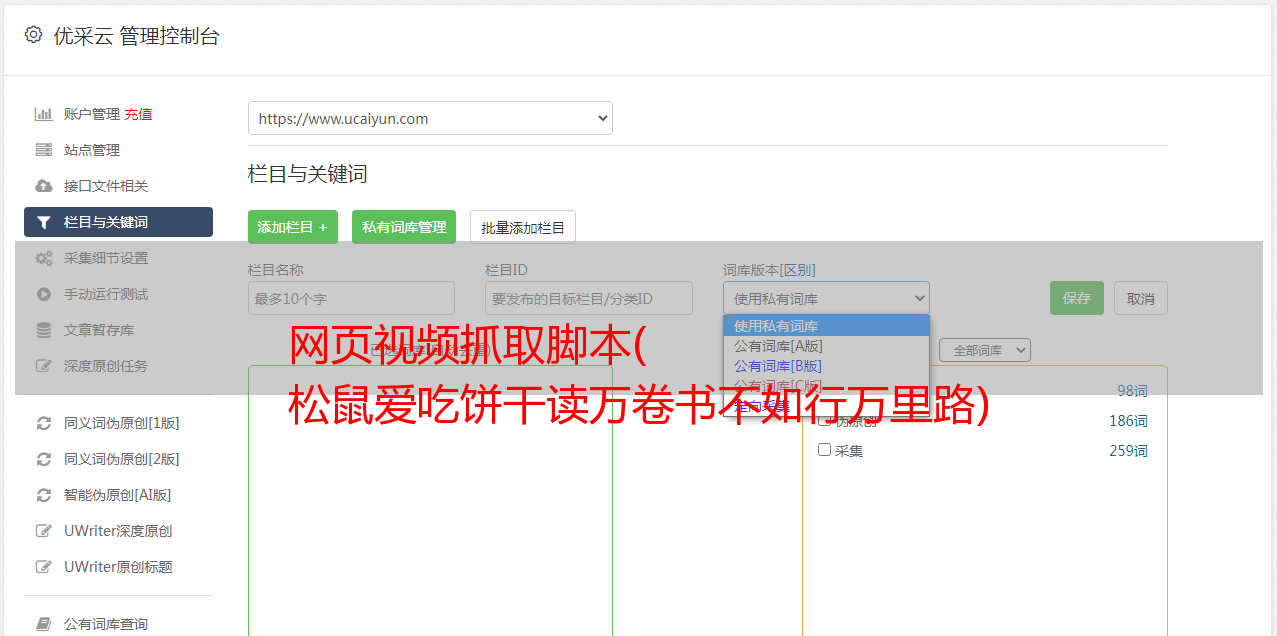Click the red 充值 recharge link
Image resolution: width=1277 pixels, height=636 pixels.
[x=138, y=114]
